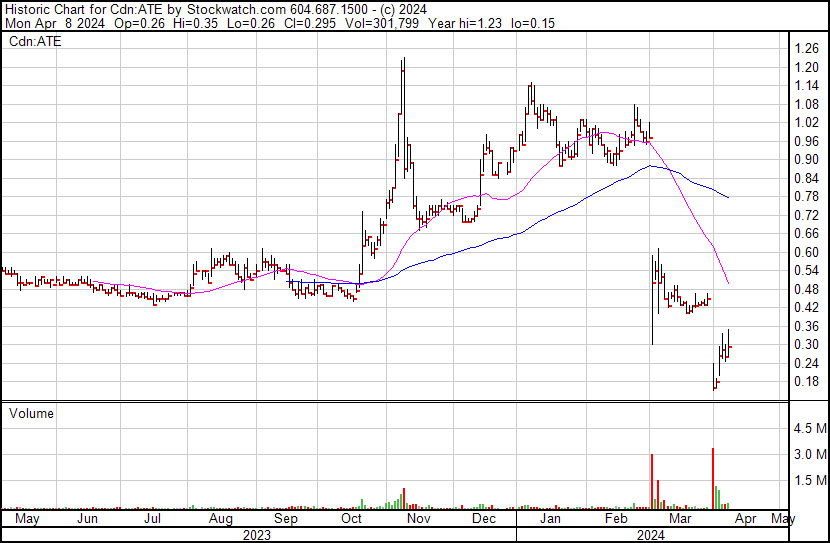Click the 2023 year label
This screenshot has width=830, height=543.
[258, 534]
